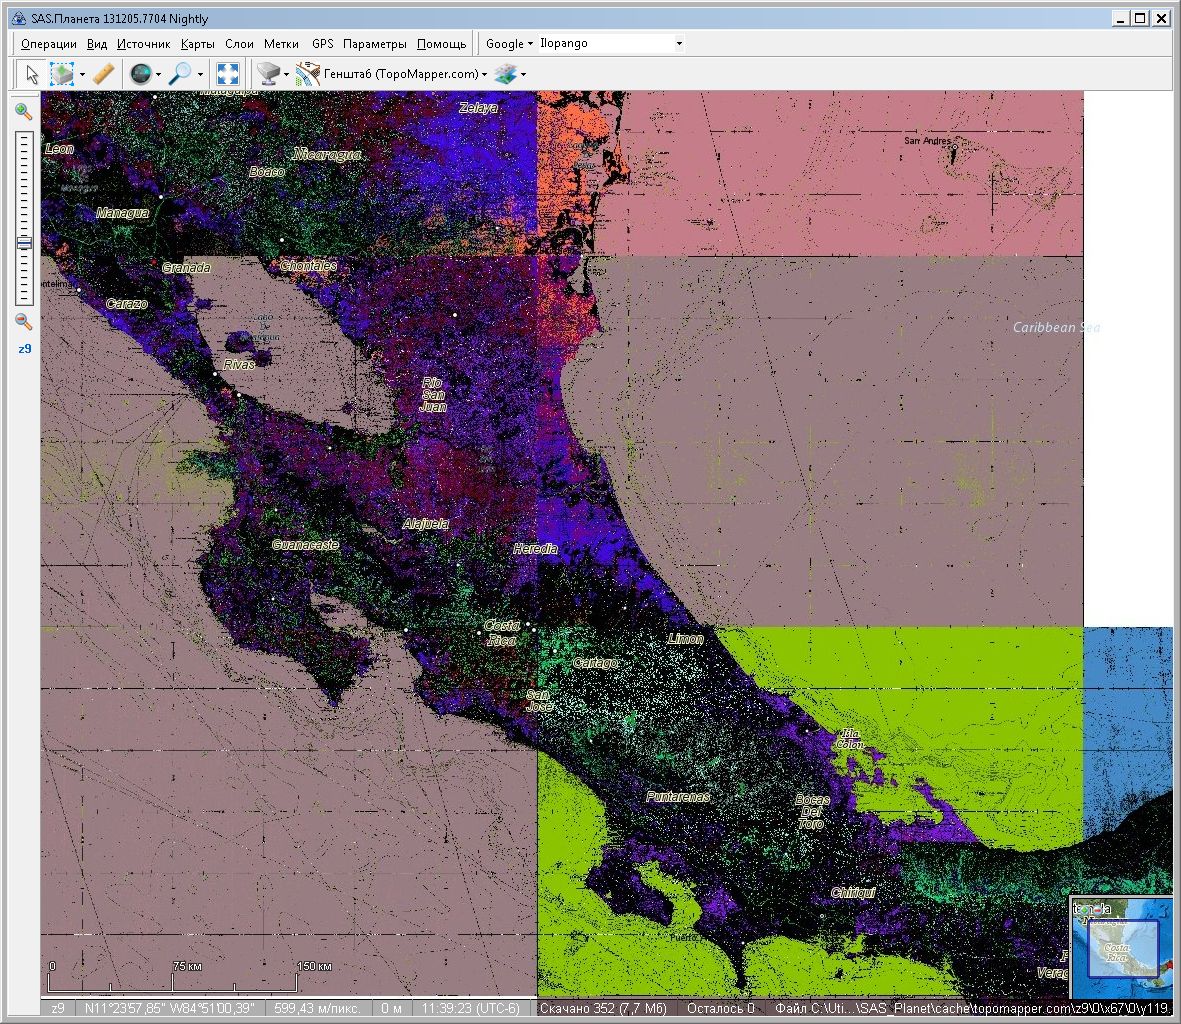Open the selection tool dropdown arrow

tap(82, 75)
